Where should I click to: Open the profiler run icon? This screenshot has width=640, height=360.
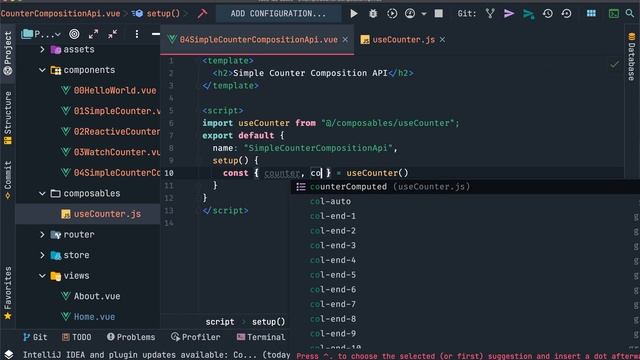[x=410, y=13]
